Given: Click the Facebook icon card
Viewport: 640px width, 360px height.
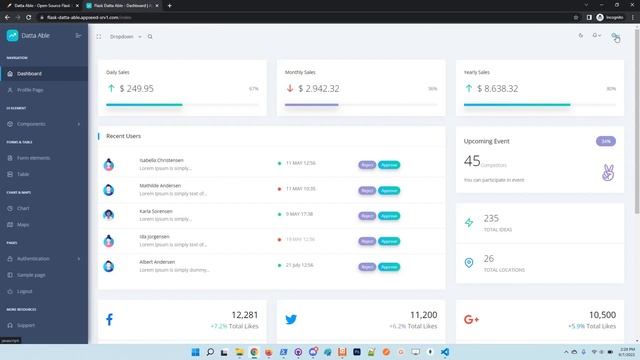Looking at the screenshot, I should [109, 319].
